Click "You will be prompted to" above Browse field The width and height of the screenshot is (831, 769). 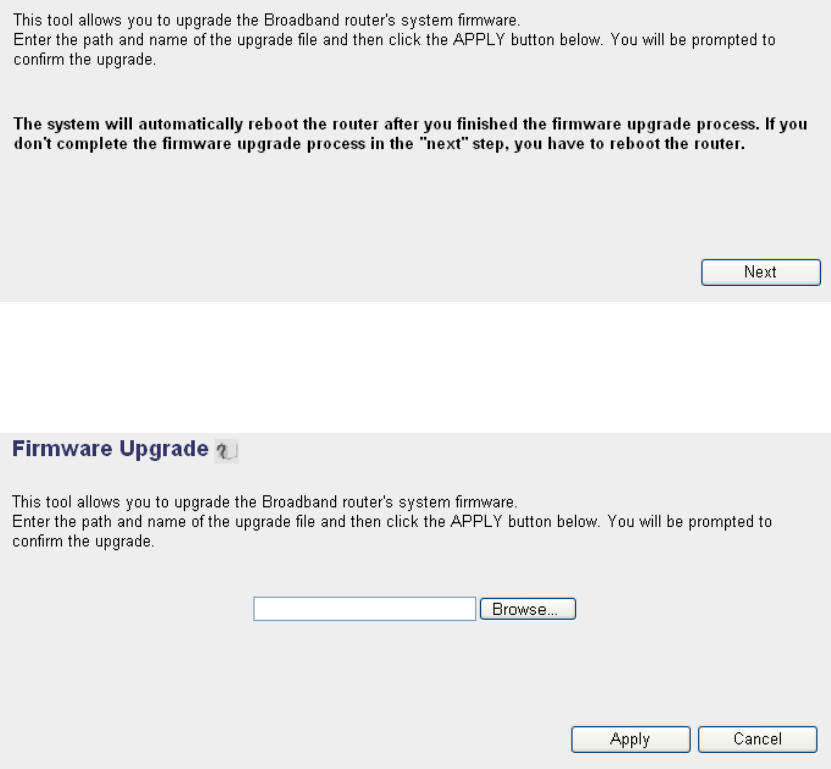click(689, 521)
